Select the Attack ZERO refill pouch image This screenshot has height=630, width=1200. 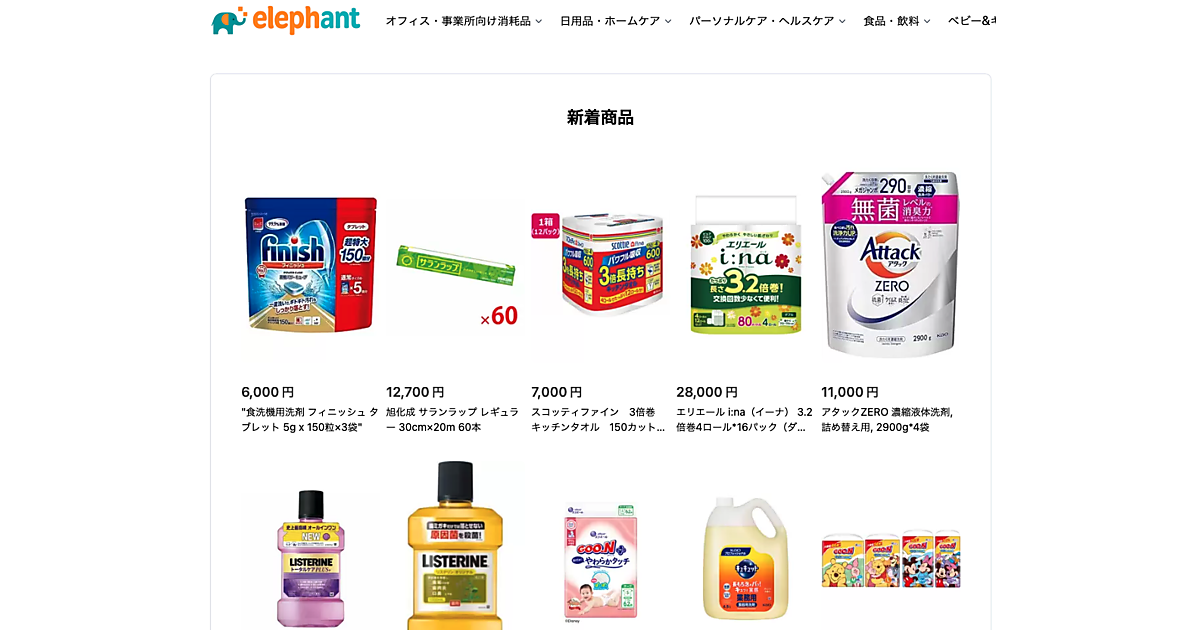click(x=891, y=263)
